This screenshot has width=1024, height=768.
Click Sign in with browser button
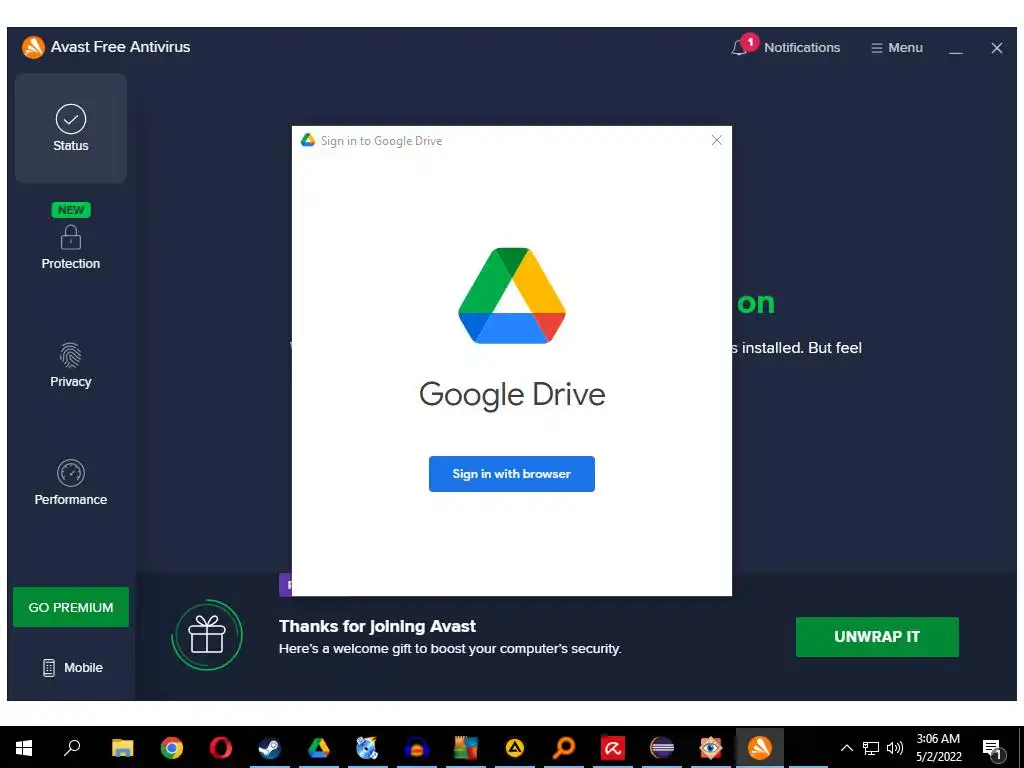[511, 474]
